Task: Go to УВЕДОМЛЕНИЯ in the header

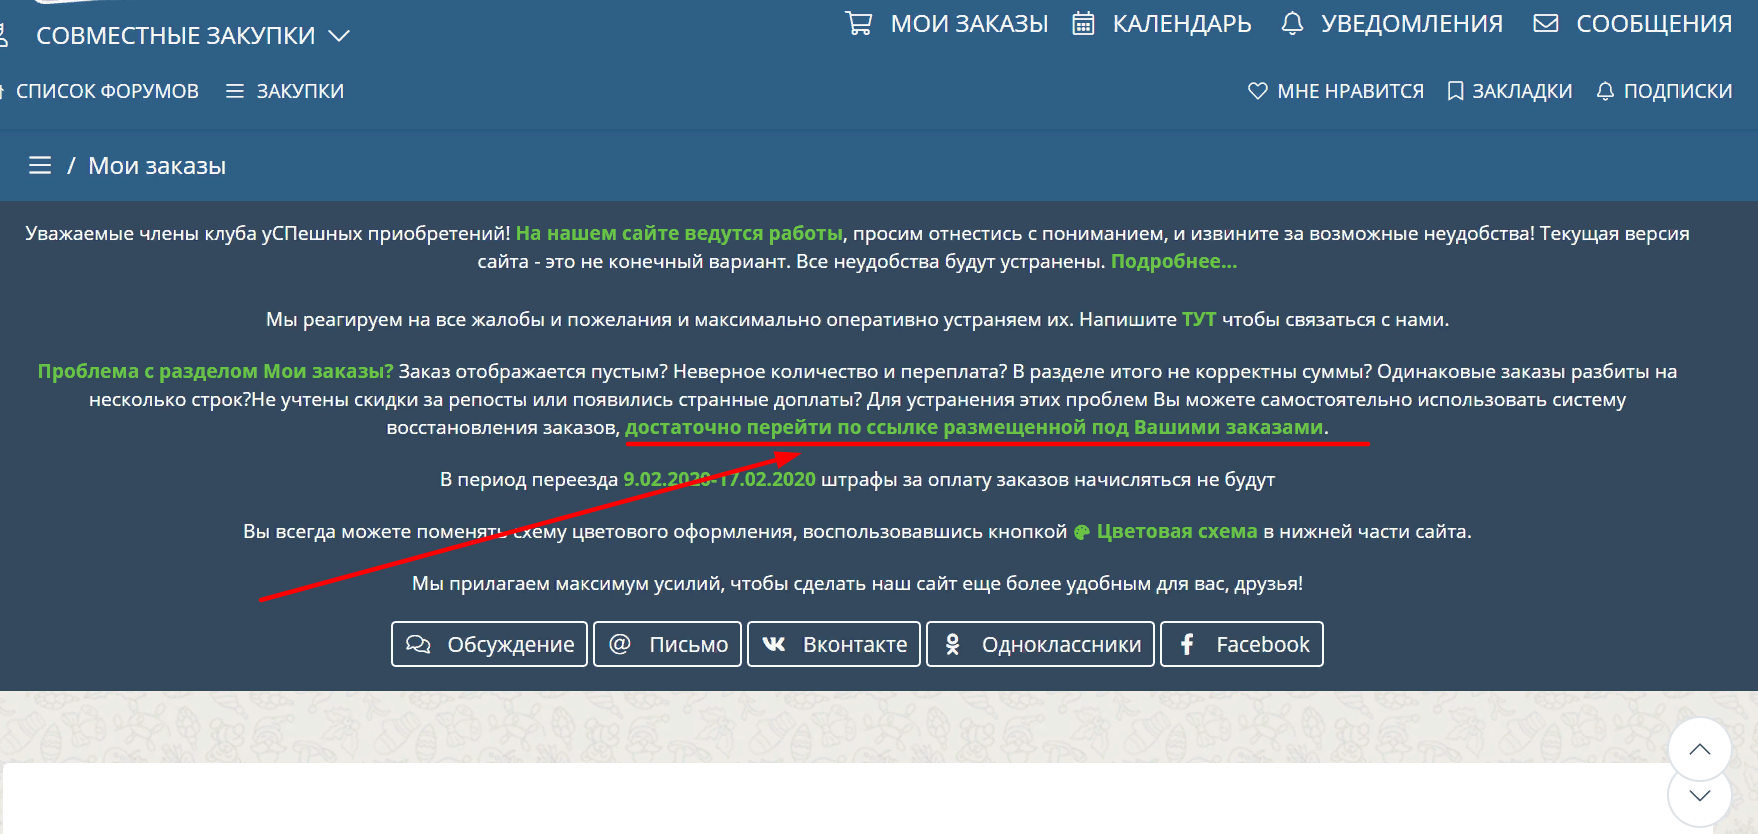Action: [x=1412, y=23]
